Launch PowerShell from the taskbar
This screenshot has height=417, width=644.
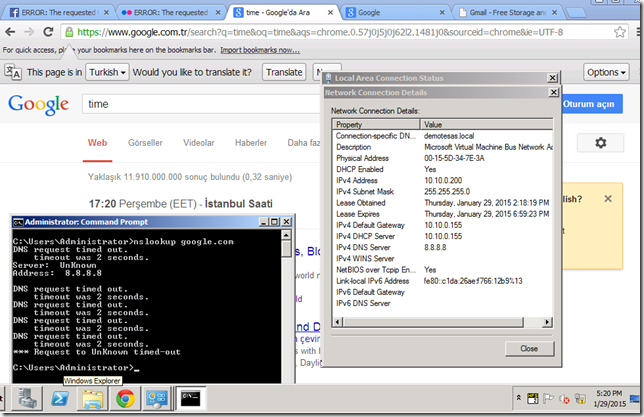(x=60, y=399)
